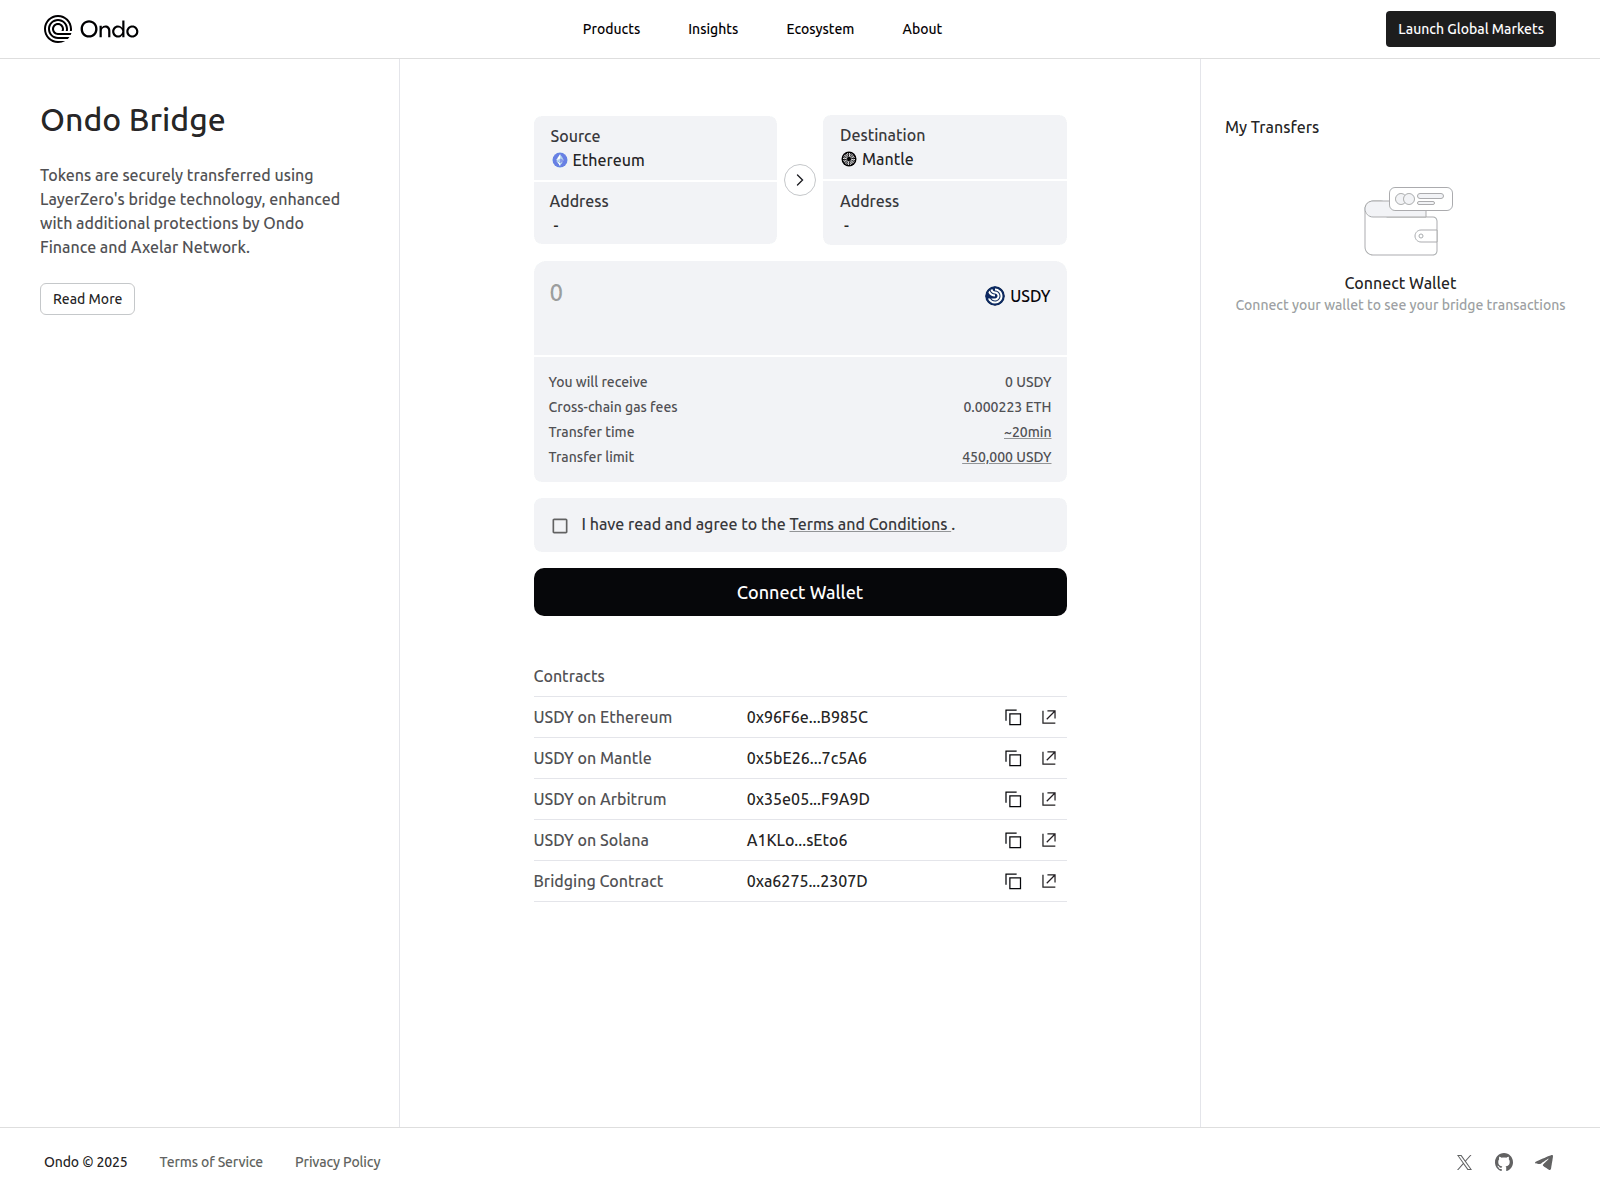Click the 0x5bE26...7c5A6 address text
This screenshot has height=1200, width=1600.
806,758
